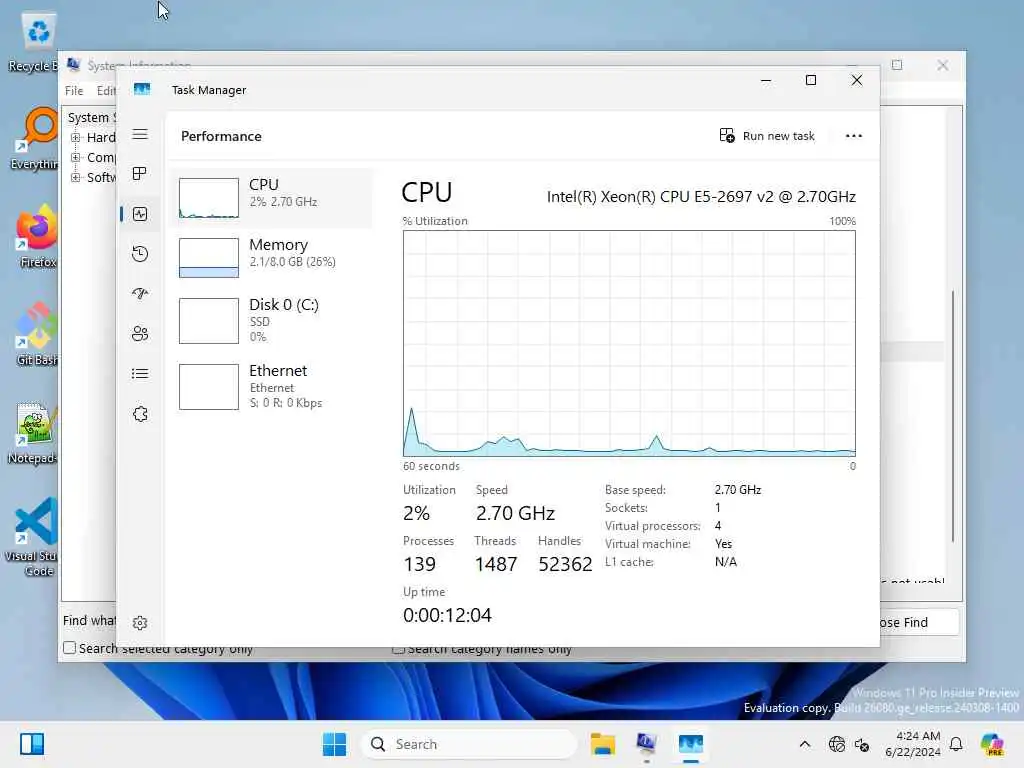Click the Handles value 52362
Screen dimensions: 1024x768
565,564
